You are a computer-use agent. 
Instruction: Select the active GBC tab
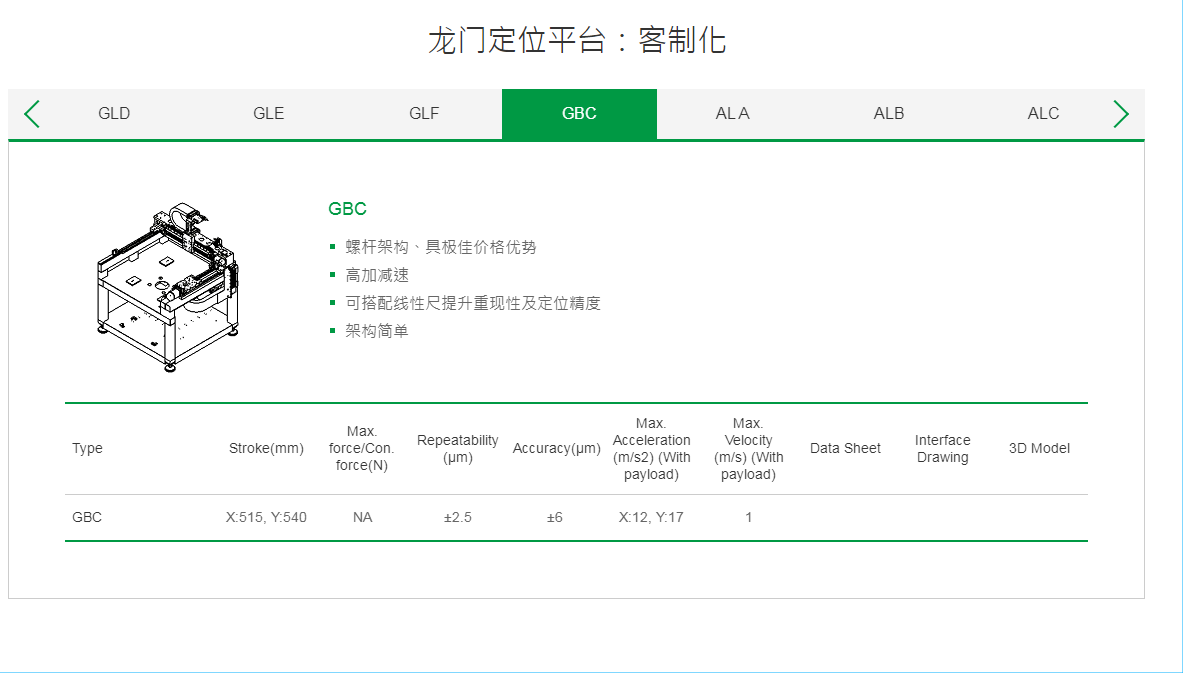[579, 114]
